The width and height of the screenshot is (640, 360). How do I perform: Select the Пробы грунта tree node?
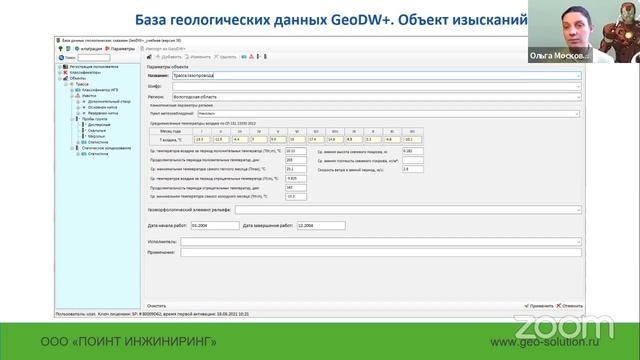pyautogui.click(x=94, y=119)
